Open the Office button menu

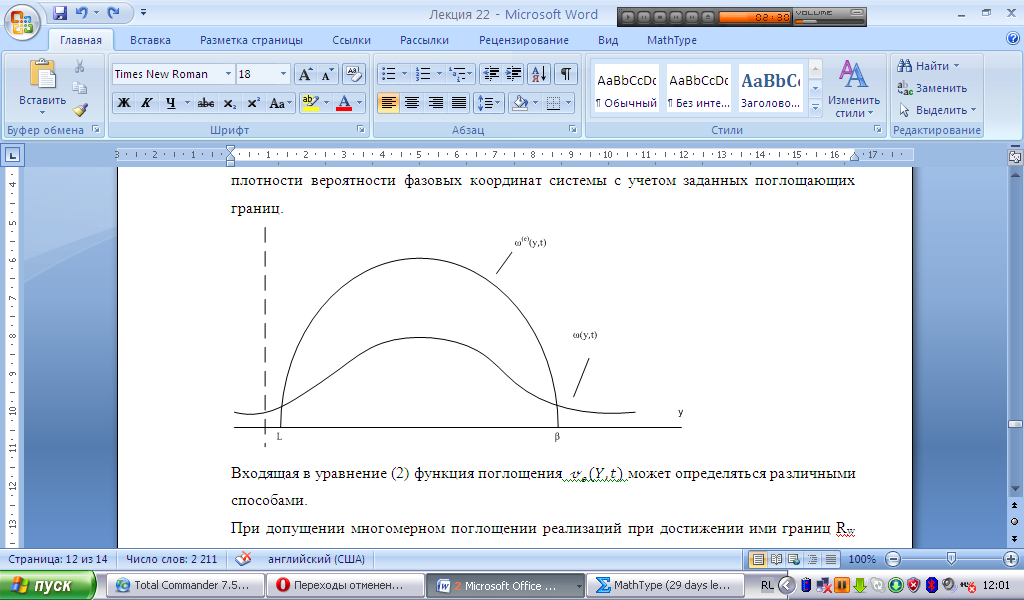click(x=22, y=22)
